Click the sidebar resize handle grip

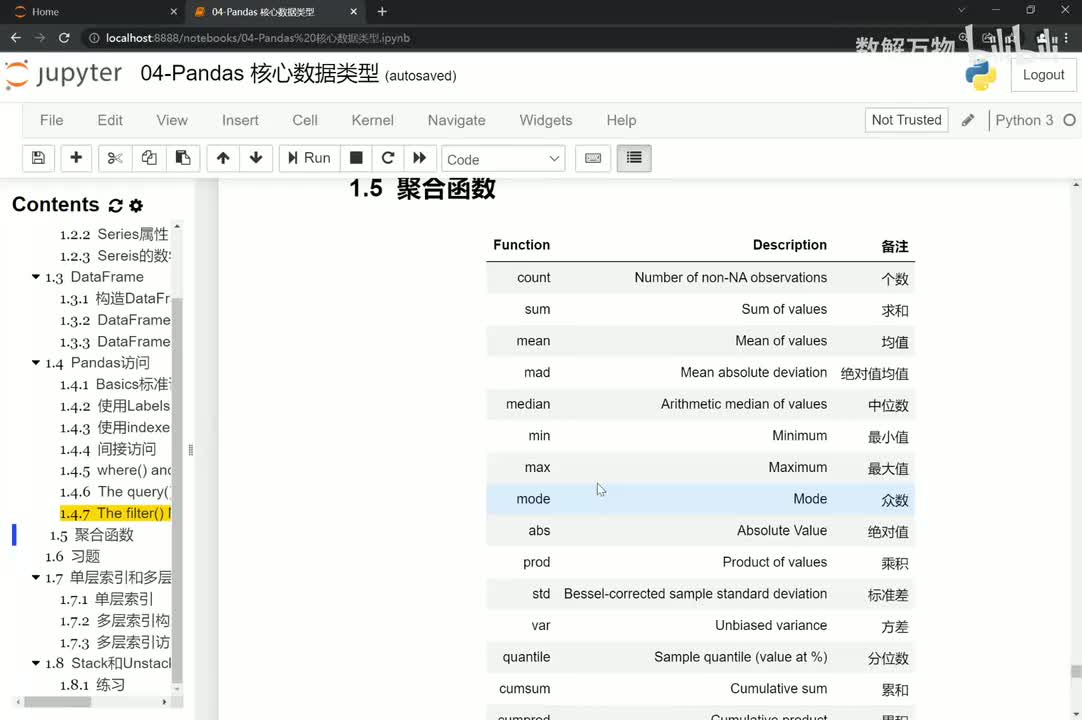pyautogui.click(x=190, y=450)
